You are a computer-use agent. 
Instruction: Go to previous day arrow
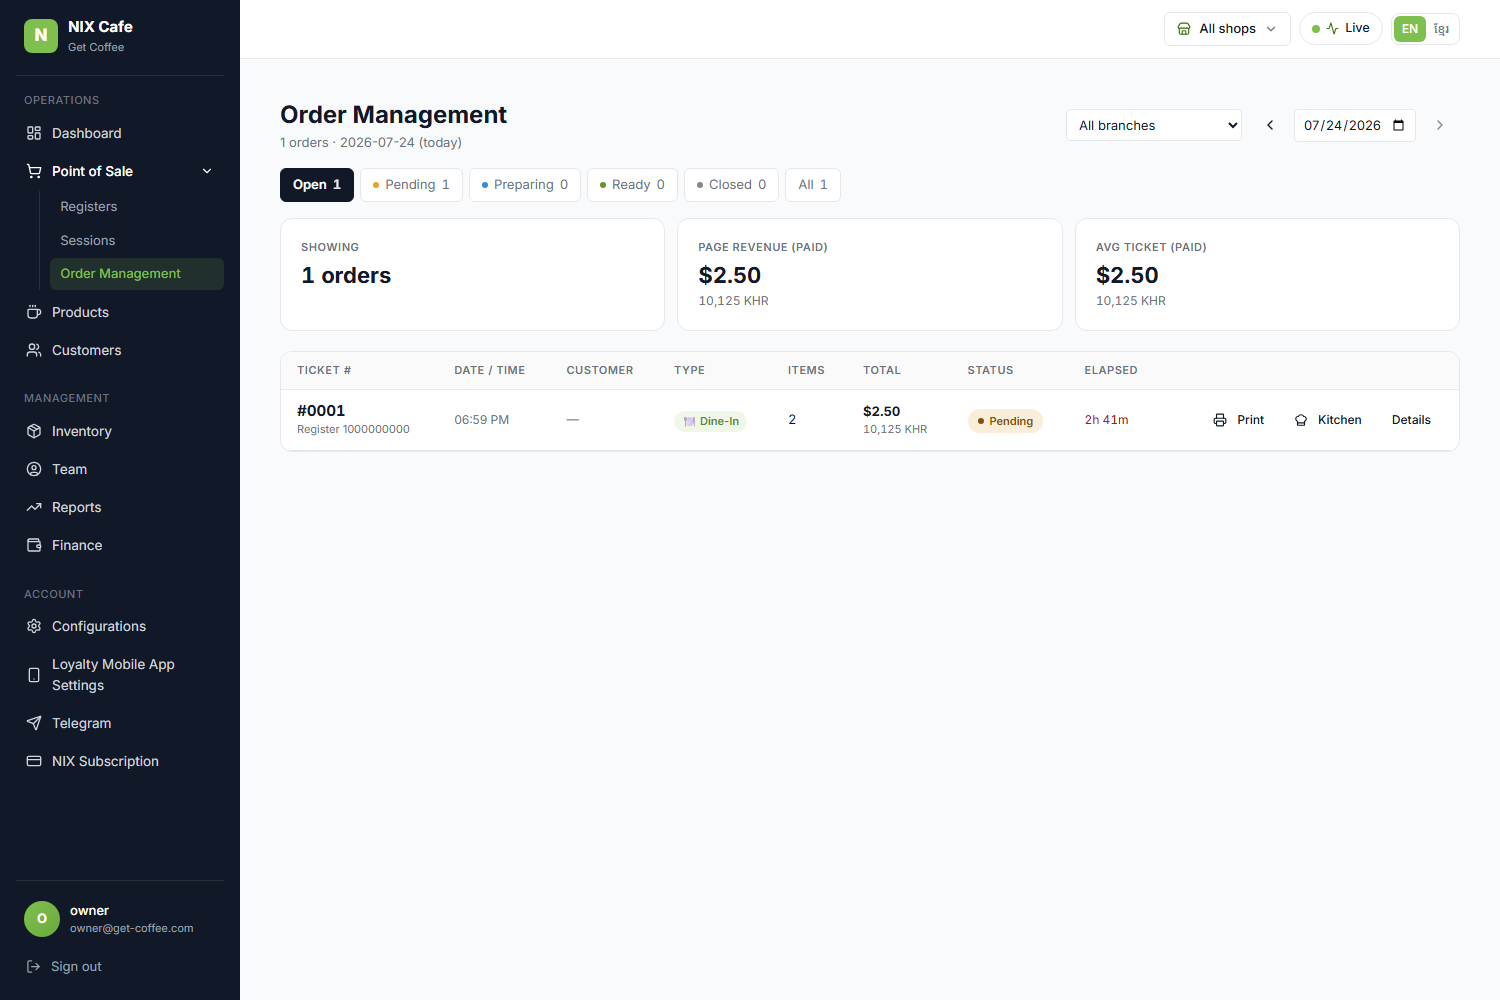[1270, 125]
